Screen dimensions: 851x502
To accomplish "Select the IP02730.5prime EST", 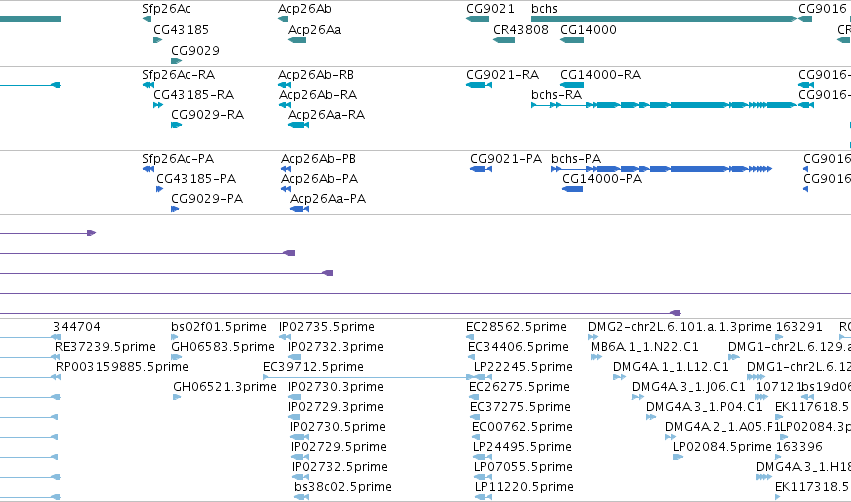I will (x=300, y=437).
